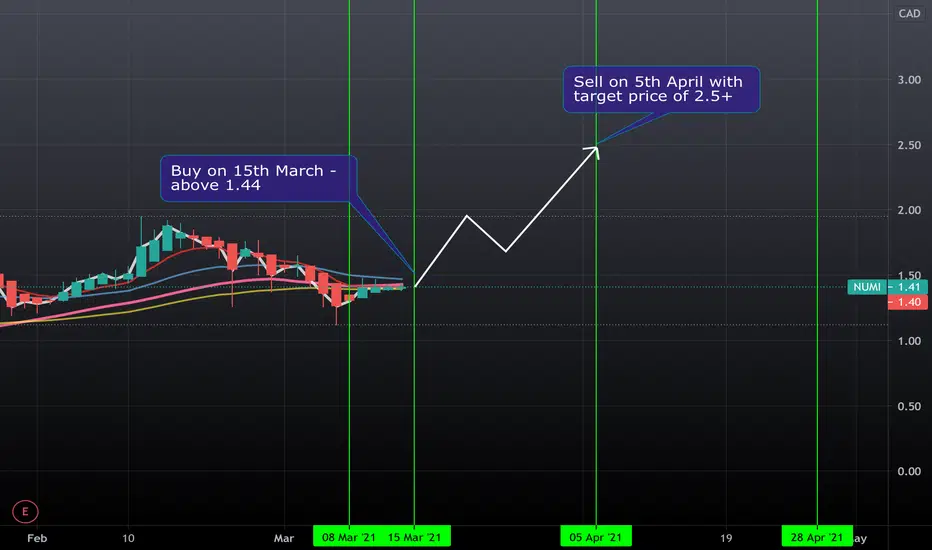Click the 0.50 price axis label
932x550 pixels.
(909, 406)
